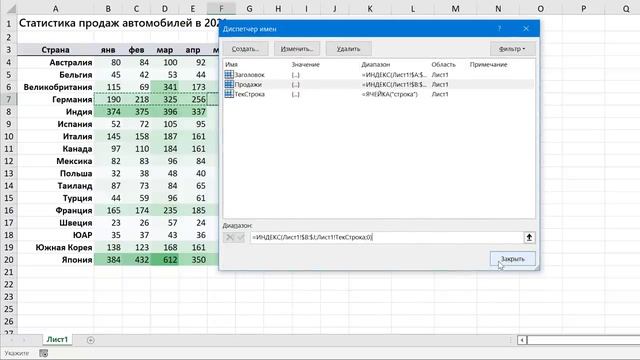Click the Закрыть button
Screen dimensions: 640x360
click(x=513, y=259)
